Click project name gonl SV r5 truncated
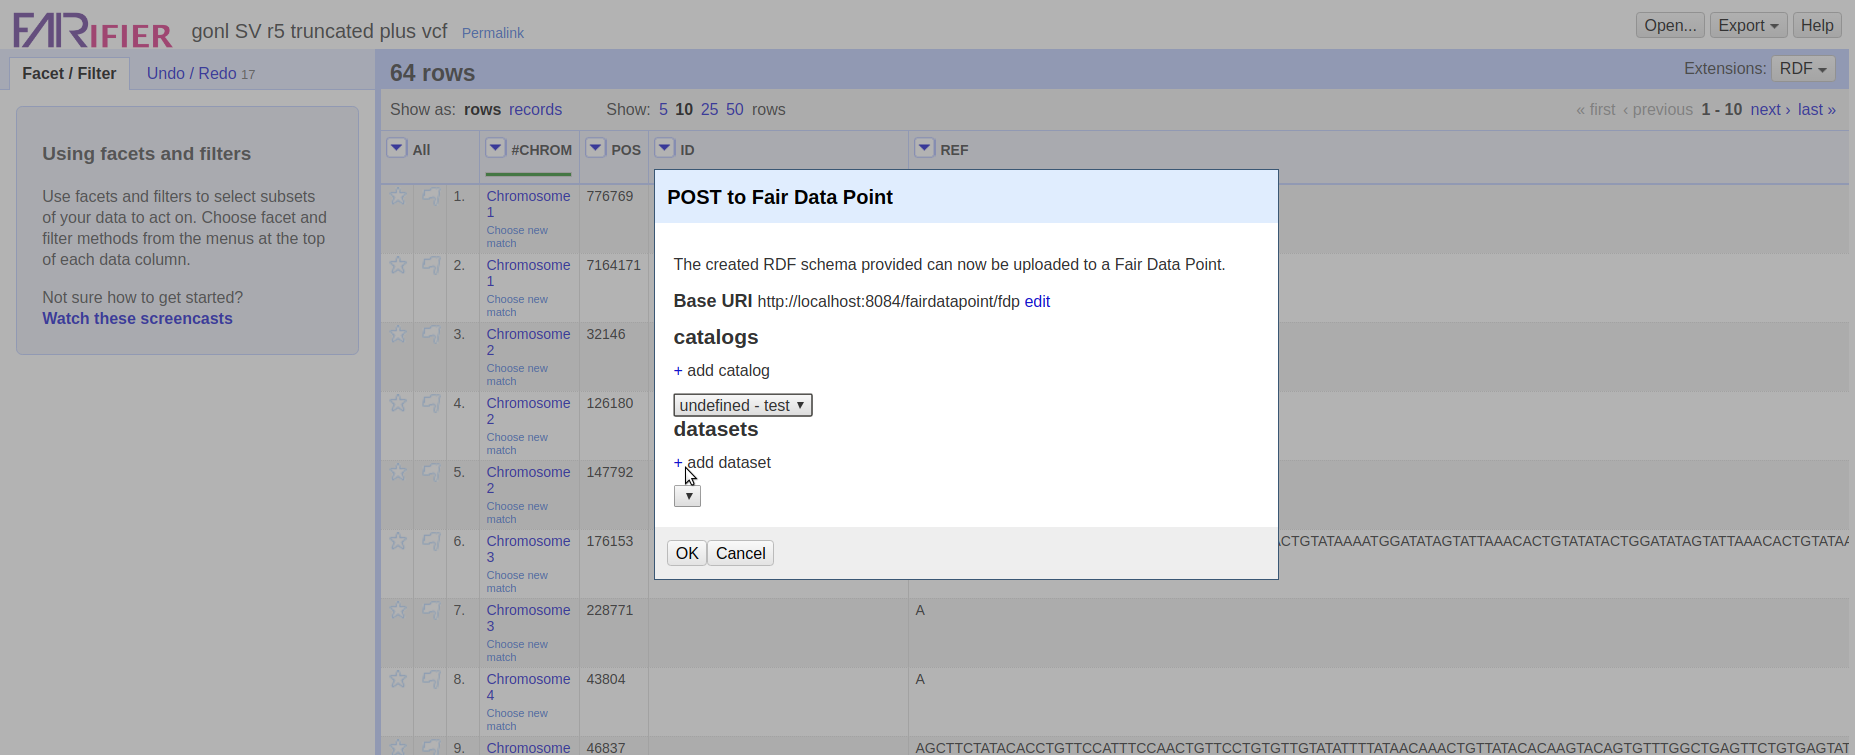 (x=319, y=31)
